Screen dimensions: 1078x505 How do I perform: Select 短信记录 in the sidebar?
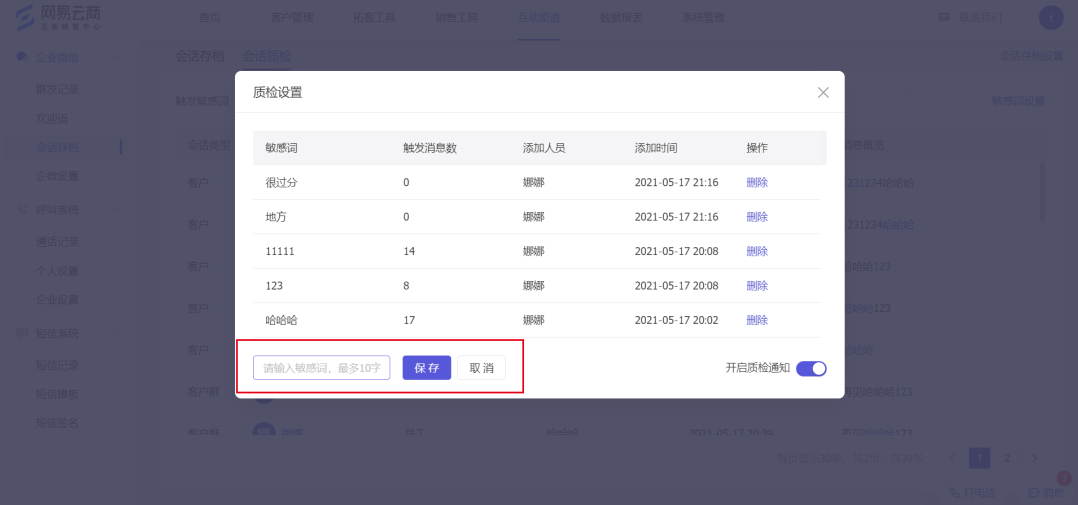(x=57, y=366)
